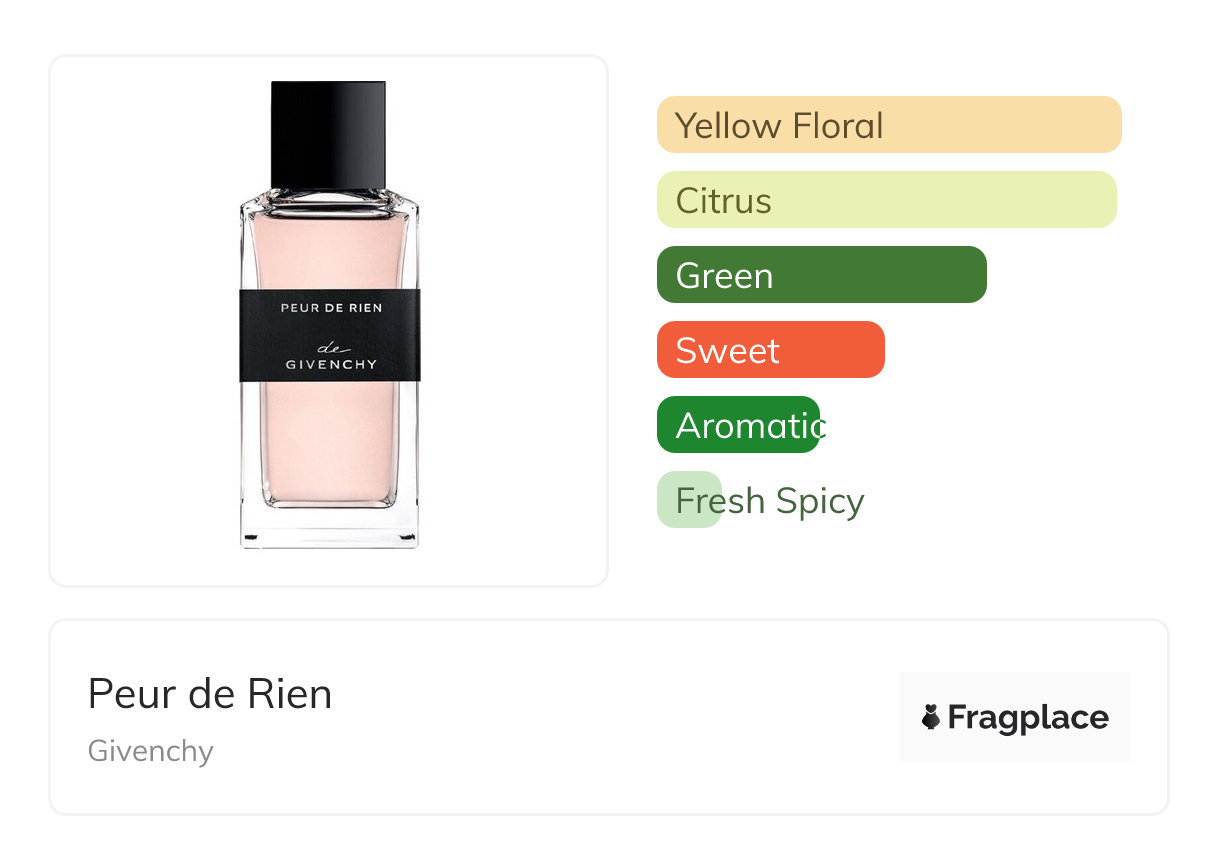The height and width of the screenshot is (864, 1218).
Task: Click the Fragplace wordmark text
Action: pyautogui.click(x=1028, y=717)
